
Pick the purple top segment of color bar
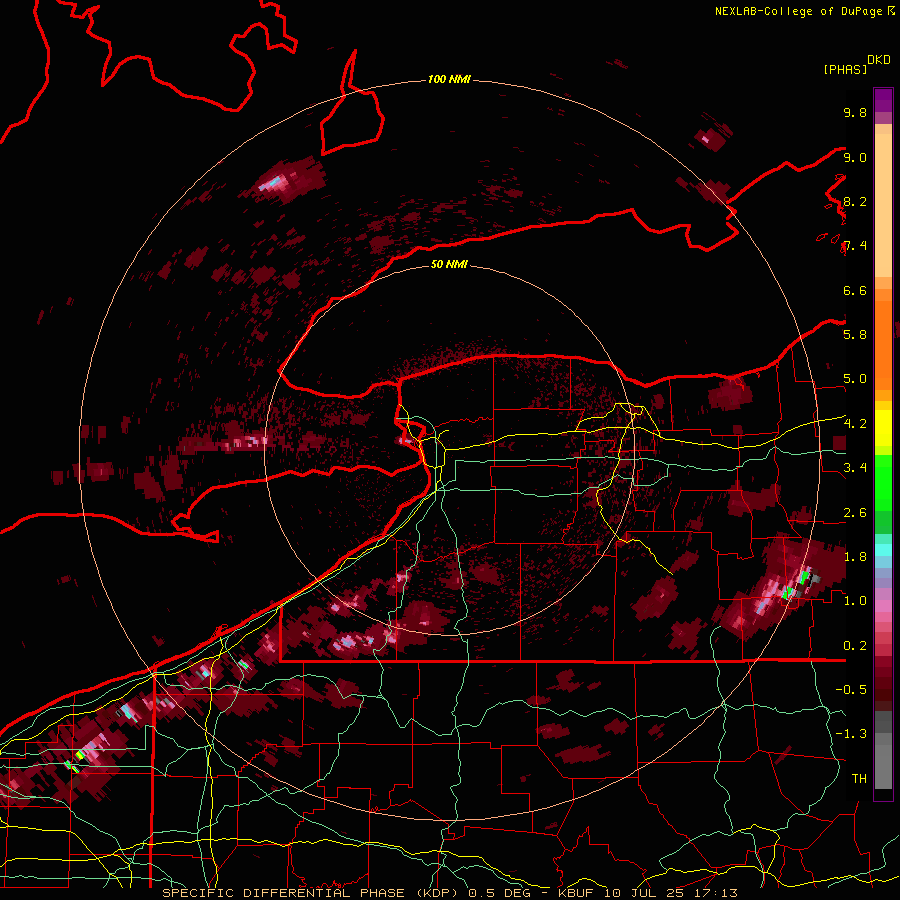click(x=883, y=100)
